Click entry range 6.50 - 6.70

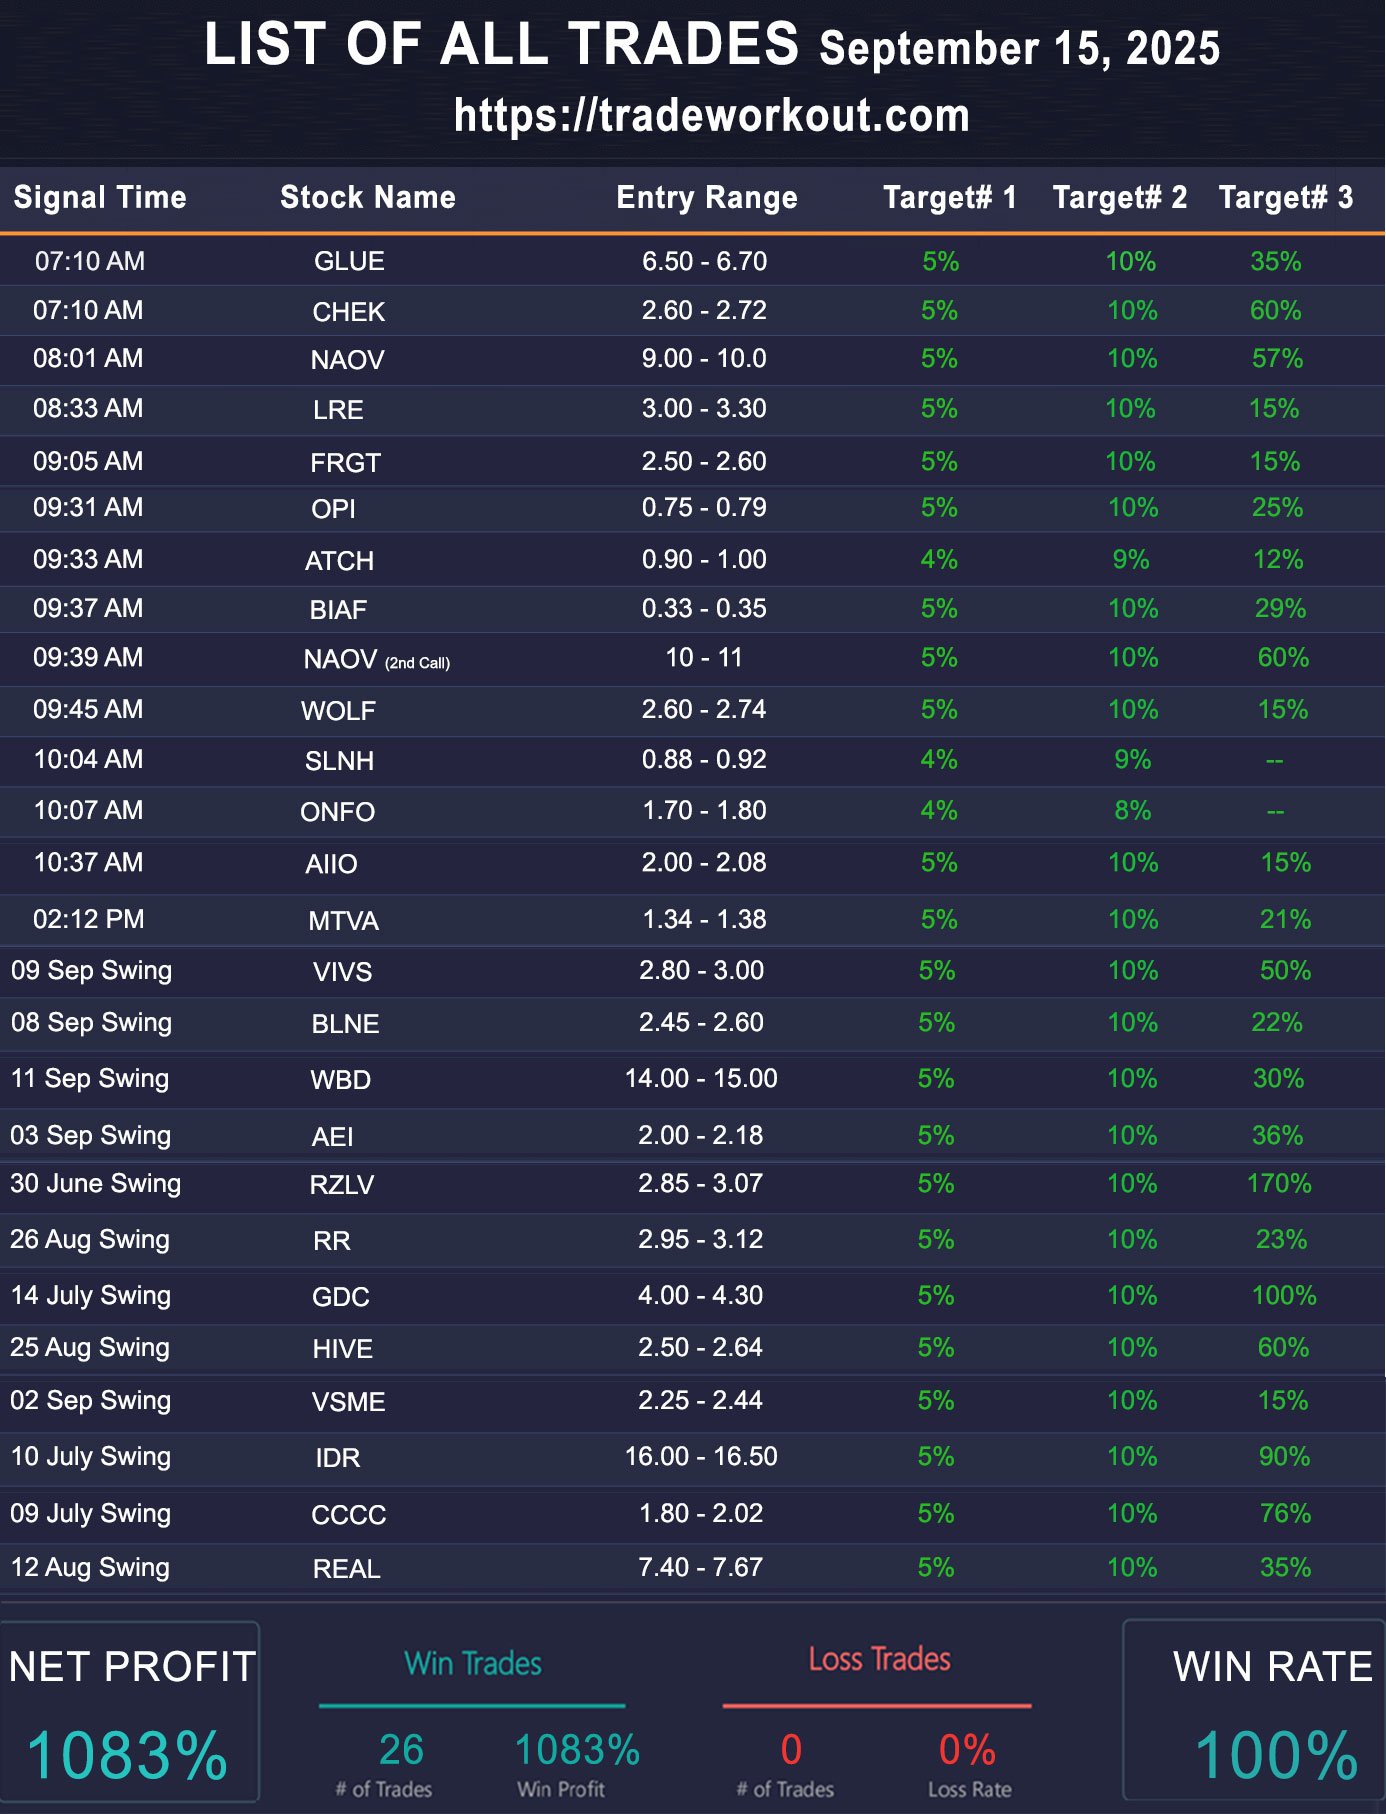pos(704,261)
